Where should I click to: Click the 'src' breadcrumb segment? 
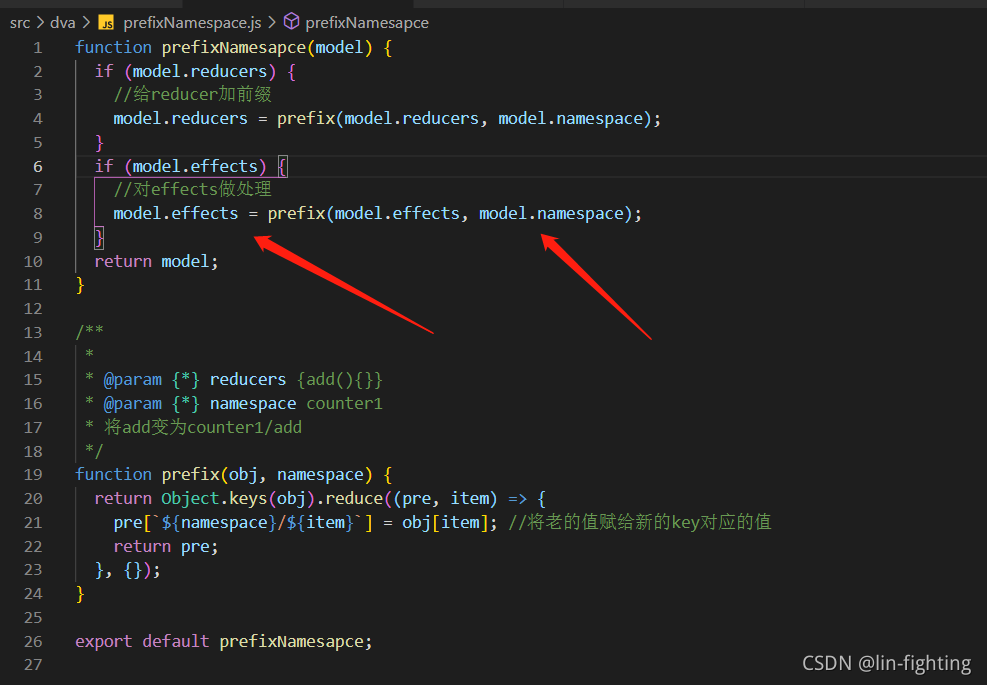pyautogui.click(x=20, y=23)
